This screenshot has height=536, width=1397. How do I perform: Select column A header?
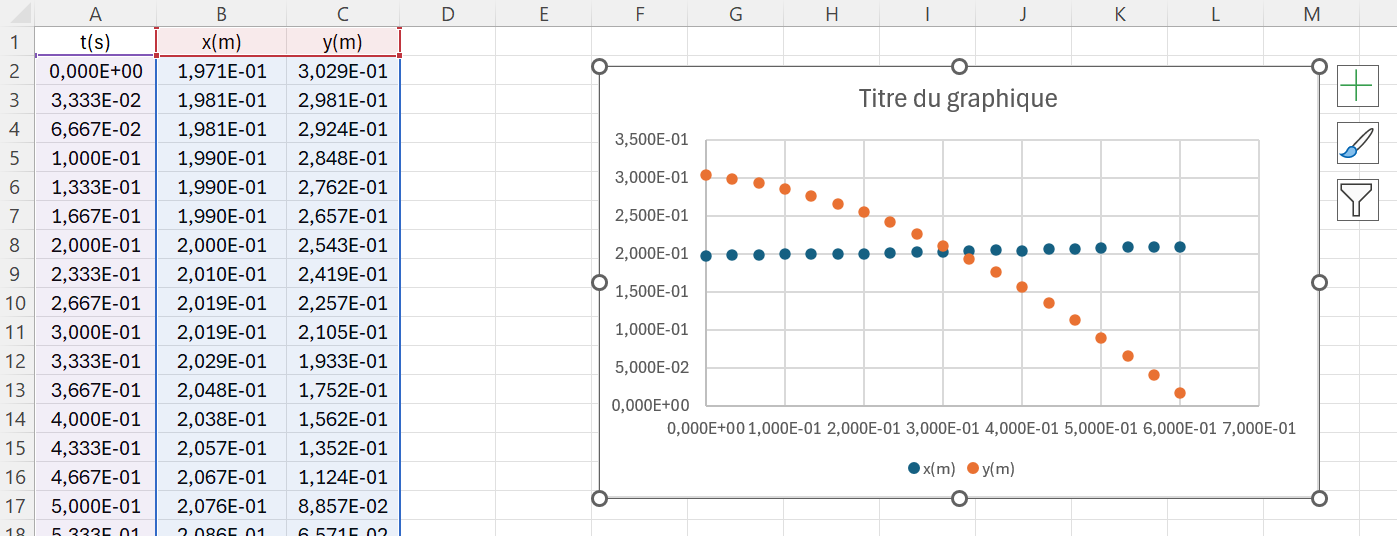pyautogui.click(x=95, y=13)
